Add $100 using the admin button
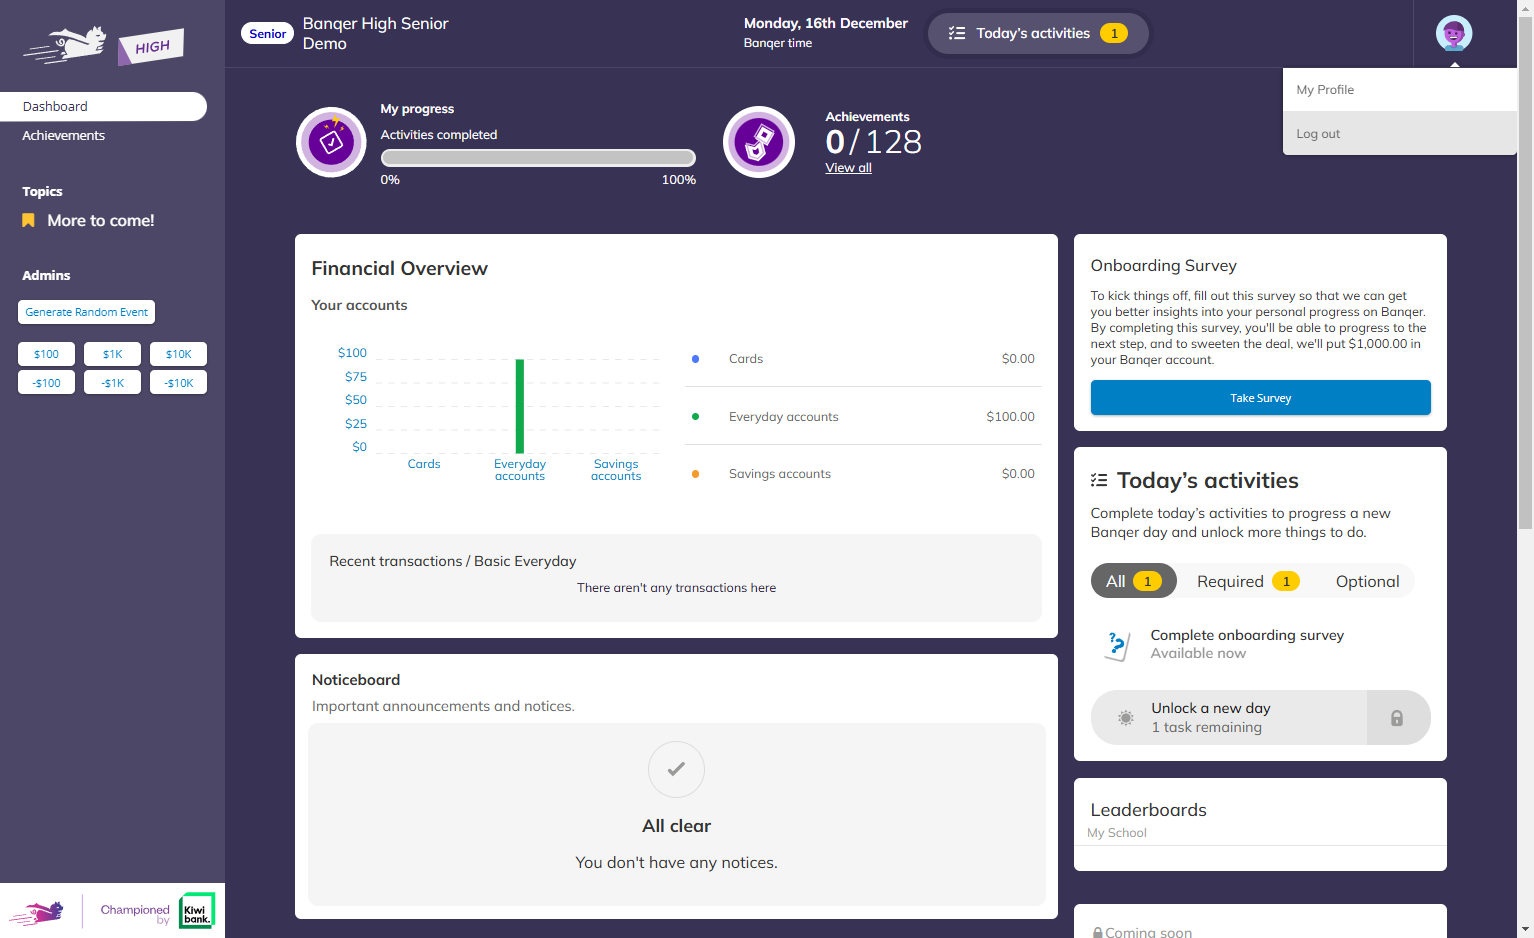Viewport: 1534px width, 938px height. pyautogui.click(x=46, y=354)
